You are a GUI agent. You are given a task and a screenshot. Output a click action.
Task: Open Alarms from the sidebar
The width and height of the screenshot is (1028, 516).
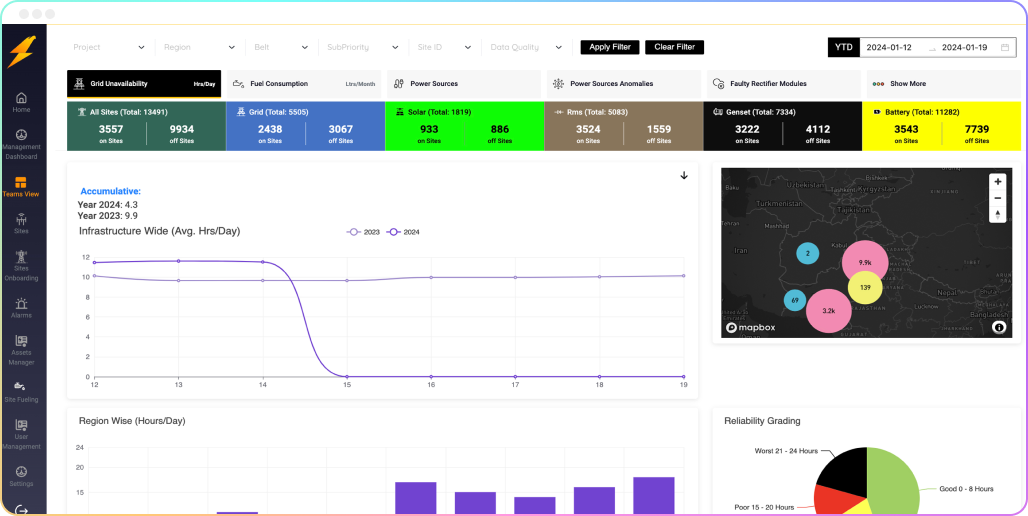[21, 307]
